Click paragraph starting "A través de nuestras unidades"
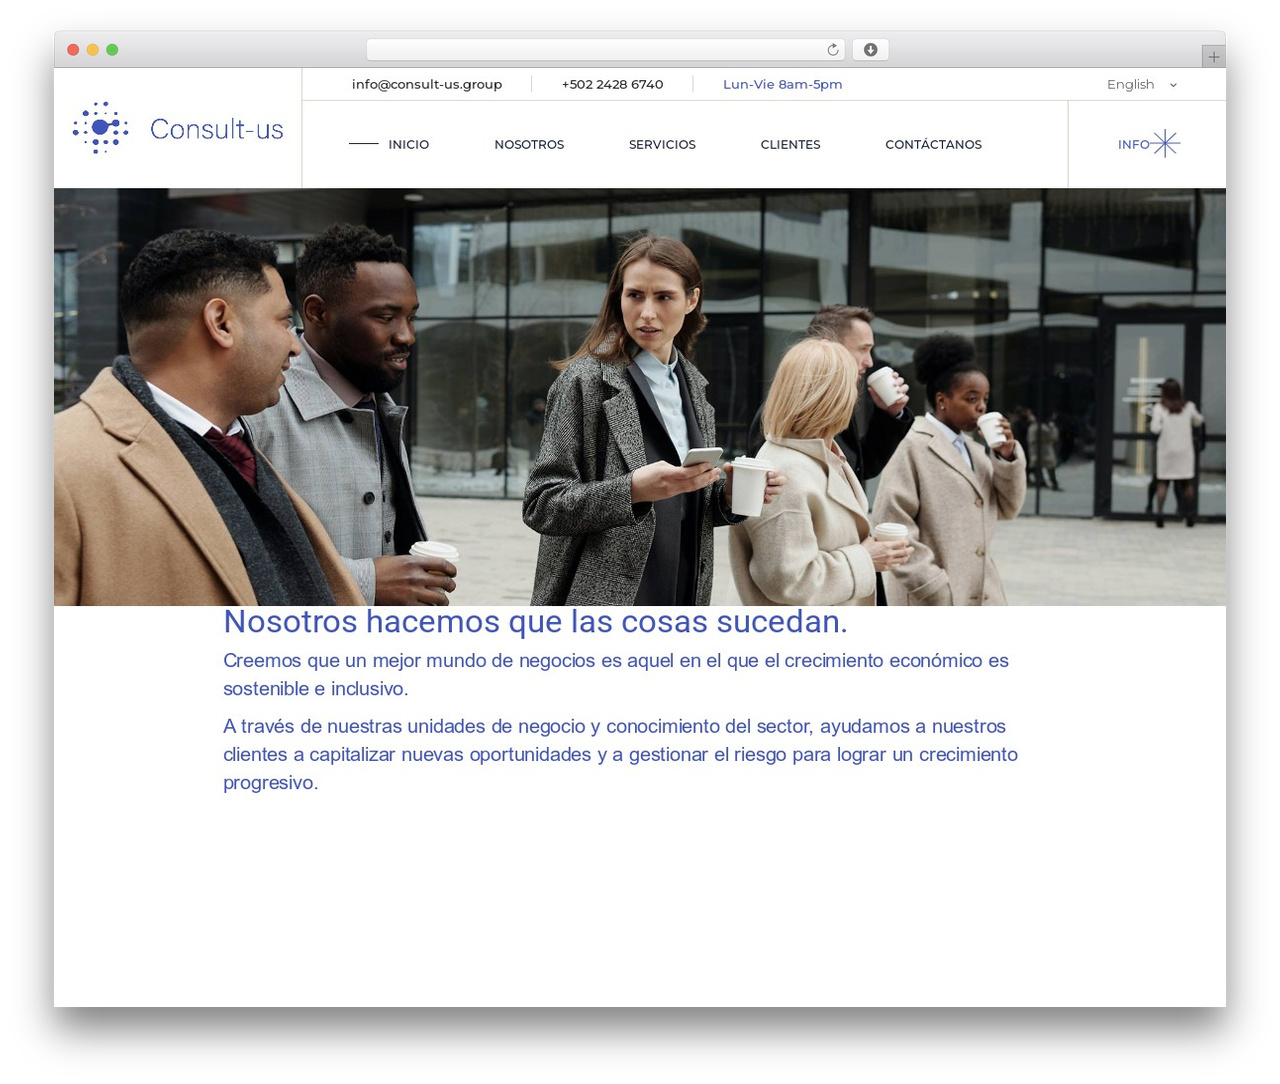Screen dimensions: 1280x1084 click(620, 755)
